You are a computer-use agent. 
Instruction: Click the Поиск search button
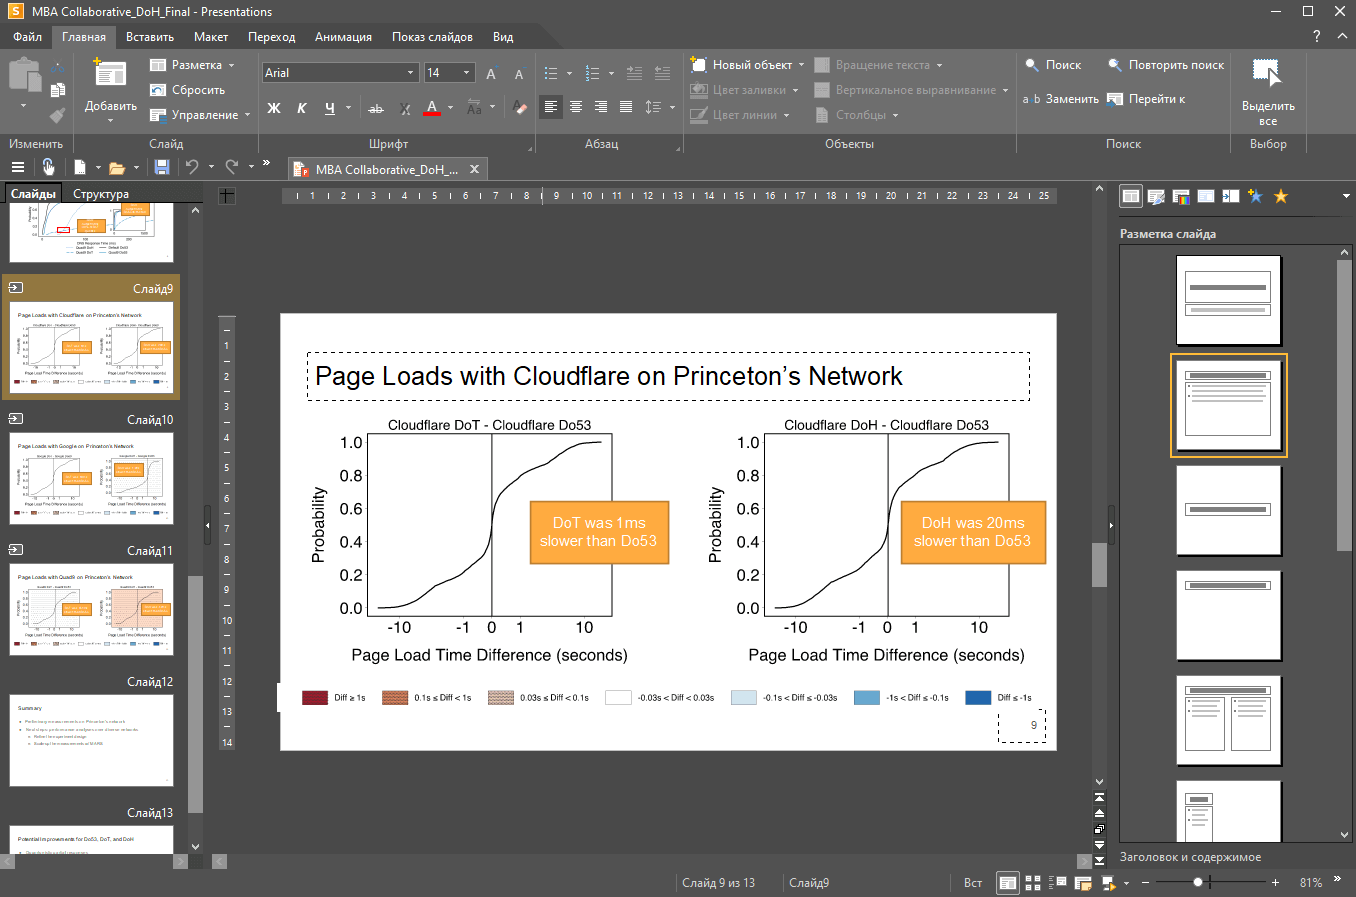[1053, 65]
